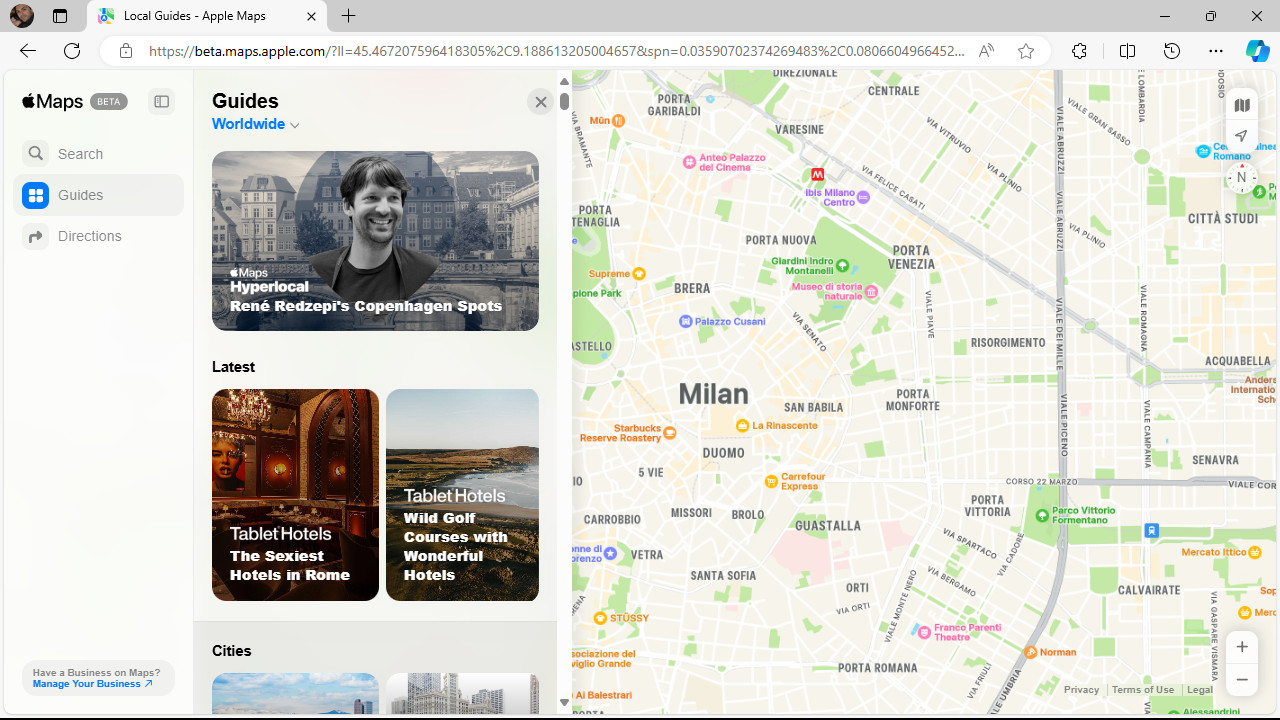Collapse the sidebar with the panel icon
The image size is (1280, 720).
161,101
